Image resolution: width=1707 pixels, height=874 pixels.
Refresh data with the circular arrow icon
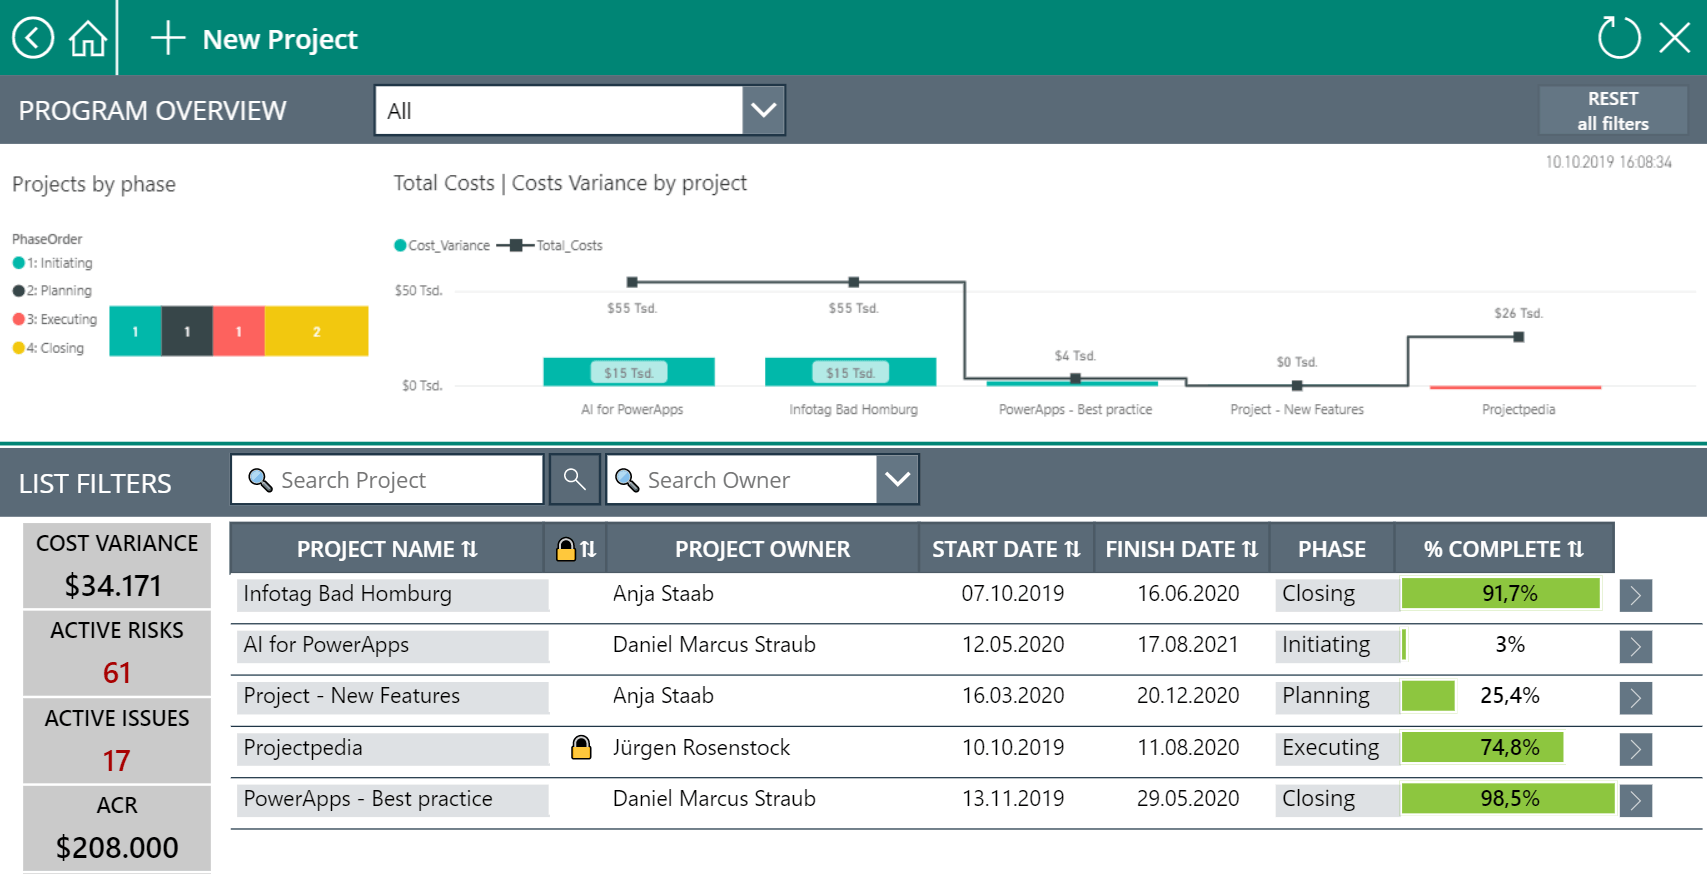[x=1619, y=38]
